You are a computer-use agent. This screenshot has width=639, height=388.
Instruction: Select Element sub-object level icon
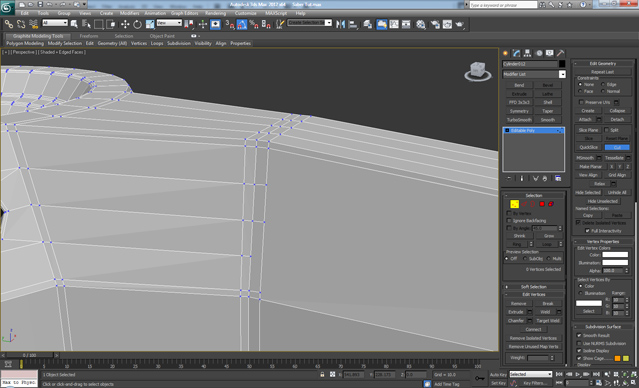tap(551, 204)
